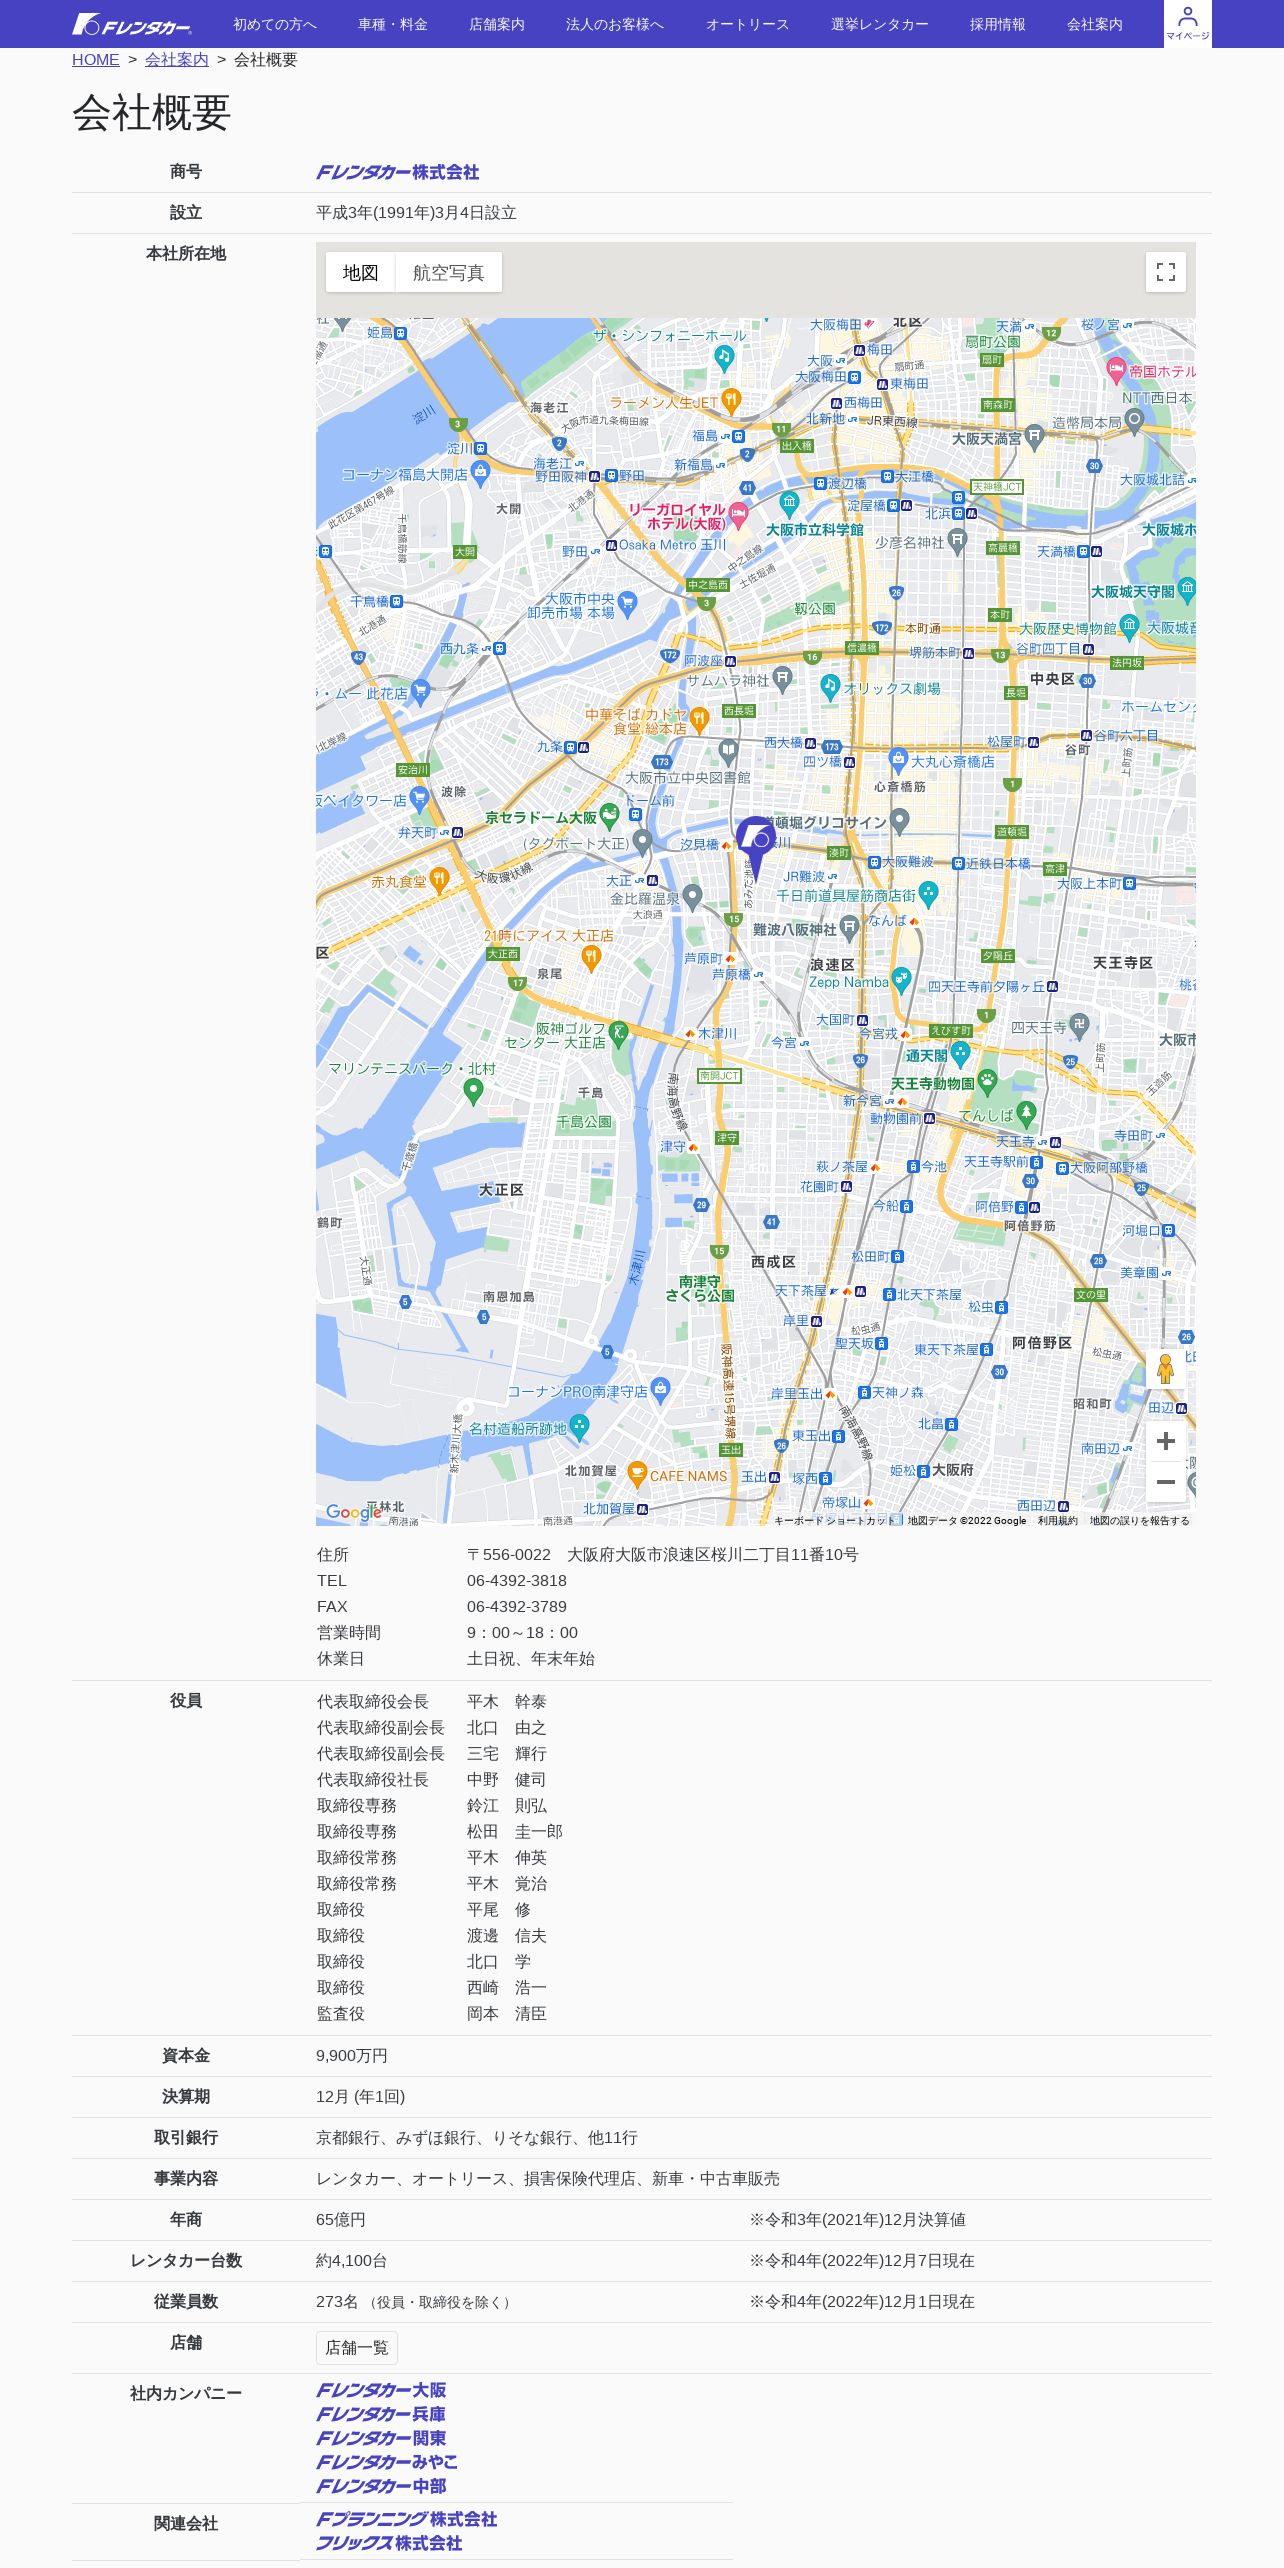Screen dimensions: 1284x2568
Task: Open the Fレンタカー関東 company link
Action: [381, 2438]
